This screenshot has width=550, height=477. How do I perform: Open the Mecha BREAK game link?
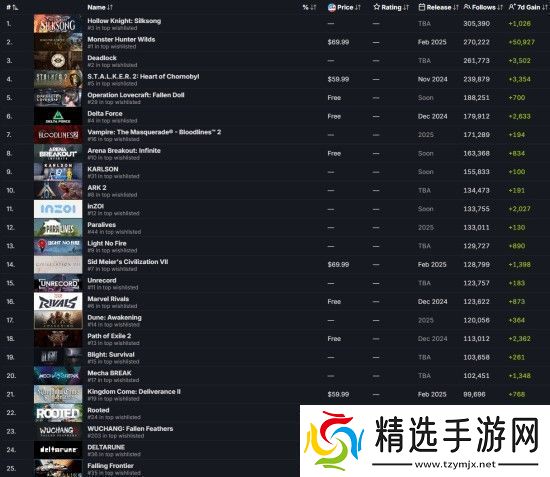pos(109,373)
